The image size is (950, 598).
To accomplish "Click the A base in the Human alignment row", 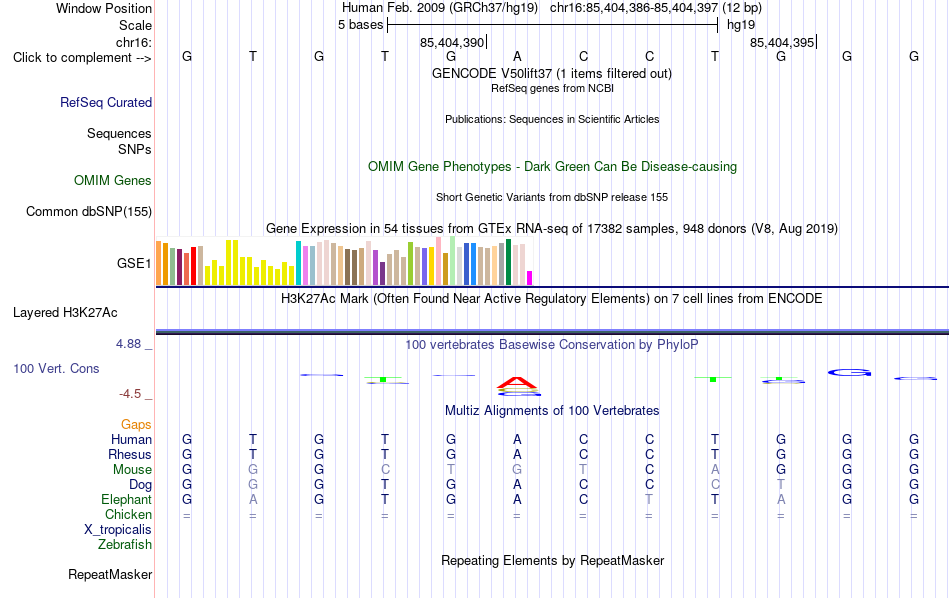I will [517, 439].
